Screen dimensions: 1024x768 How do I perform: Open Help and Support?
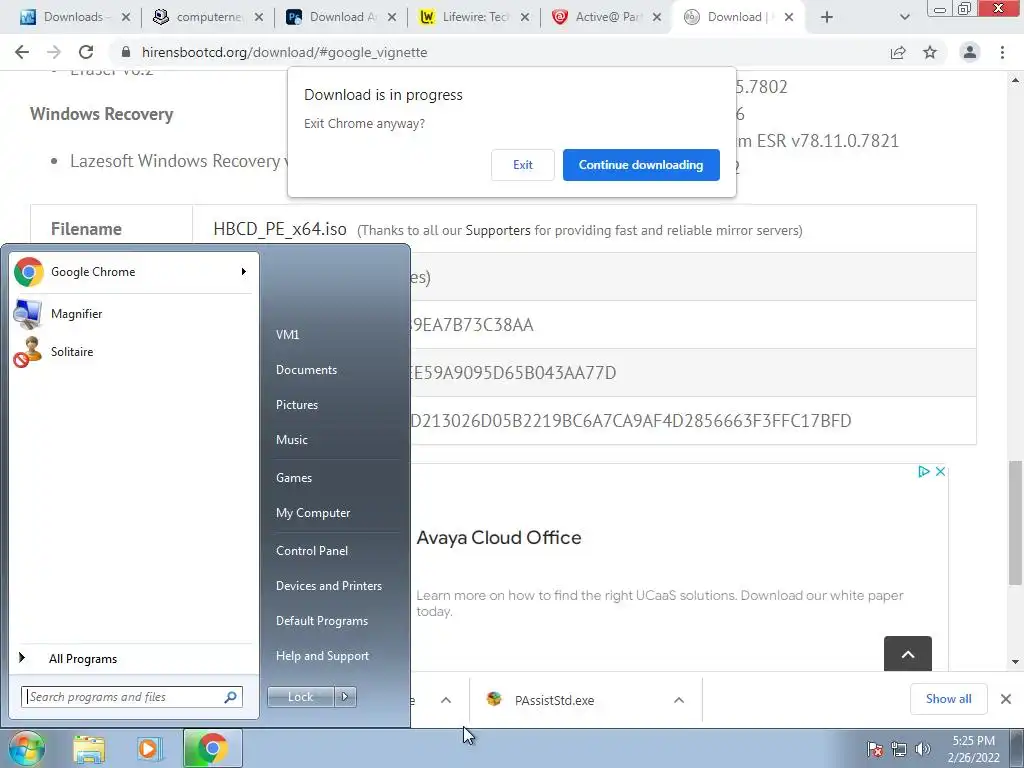pos(322,656)
